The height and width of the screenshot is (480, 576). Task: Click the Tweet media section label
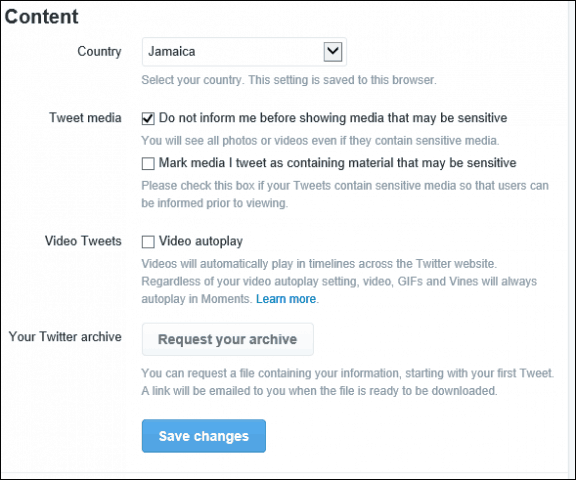click(85, 118)
